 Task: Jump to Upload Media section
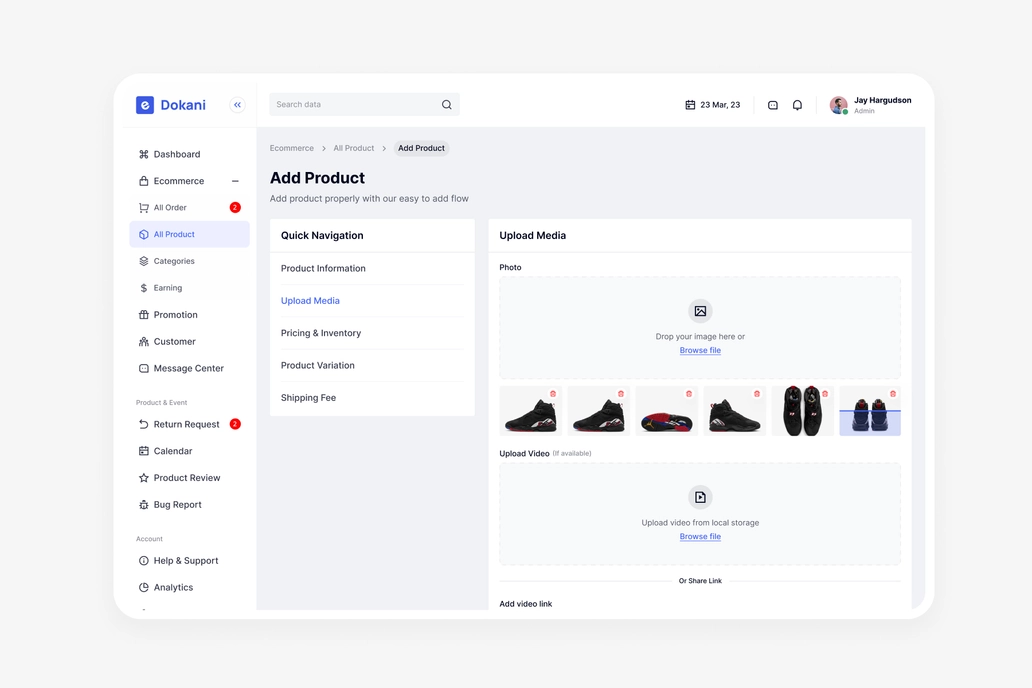point(310,301)
